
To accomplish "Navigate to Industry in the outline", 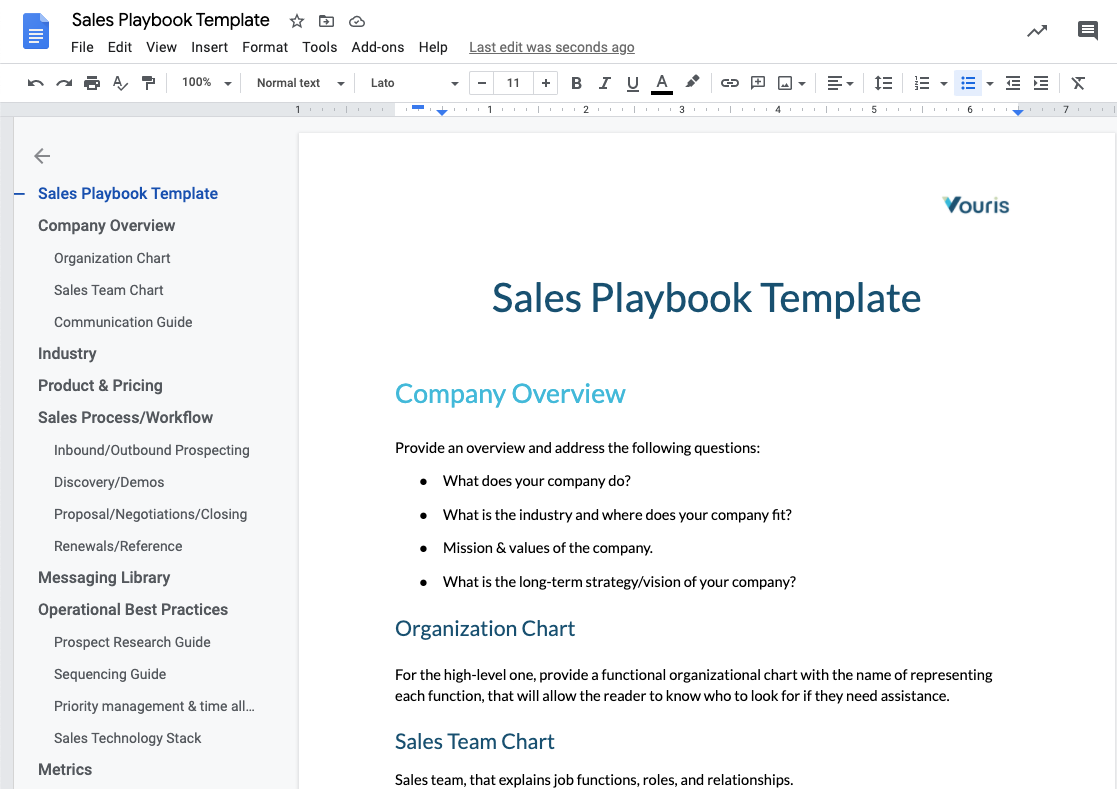I will pyautogui.click(x=67, y=354).
